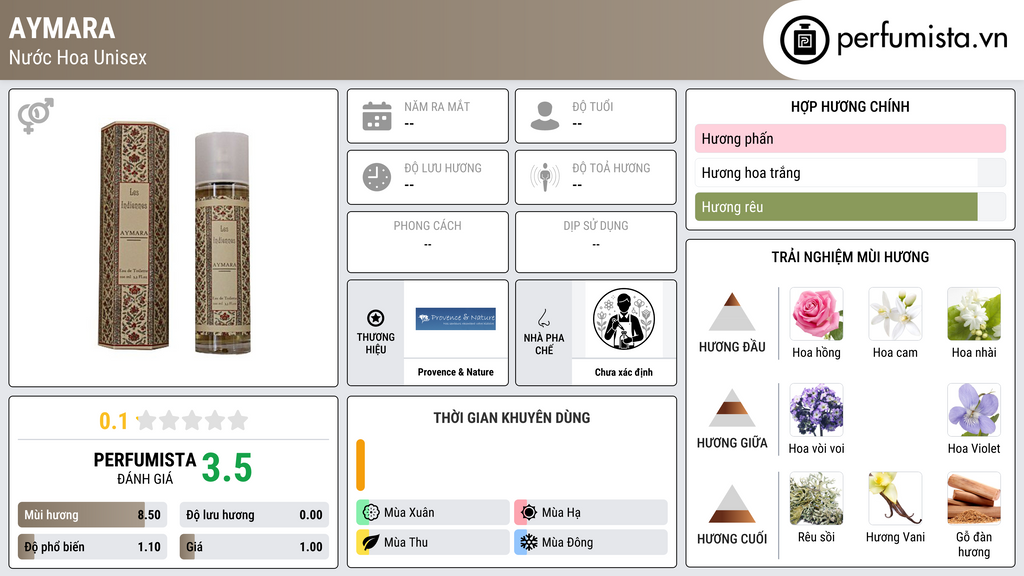The height and width of the screenshot is (576, 1024).
Task: Click the clock icon beside Độ lưu hương
Action: click(377, 177)
